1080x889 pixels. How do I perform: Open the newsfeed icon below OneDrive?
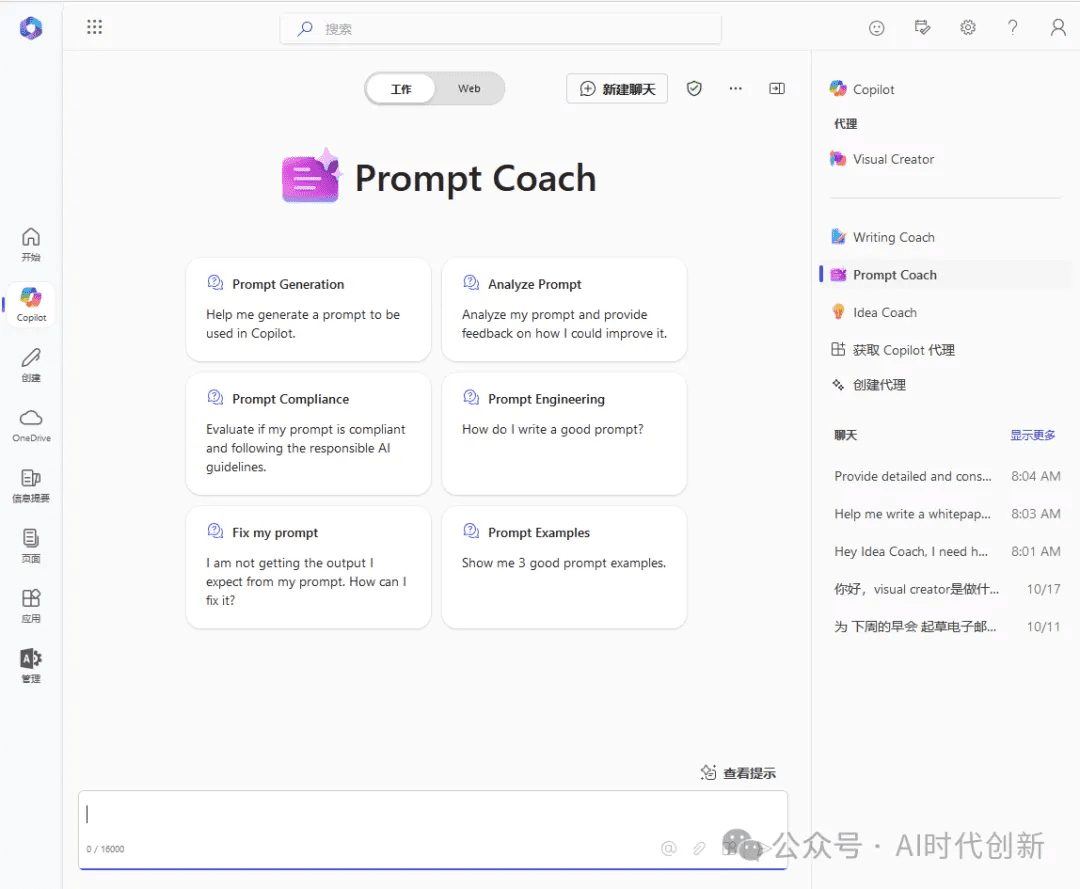pos(31,485)
